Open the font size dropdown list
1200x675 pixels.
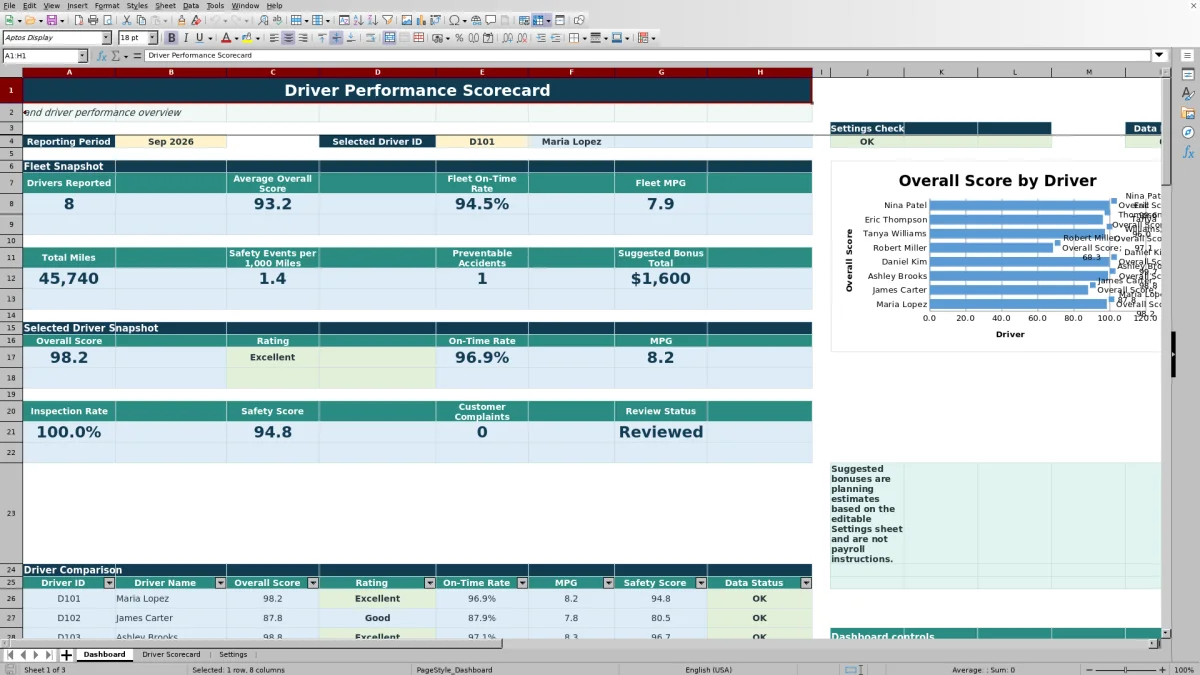(x=152, y=38)
